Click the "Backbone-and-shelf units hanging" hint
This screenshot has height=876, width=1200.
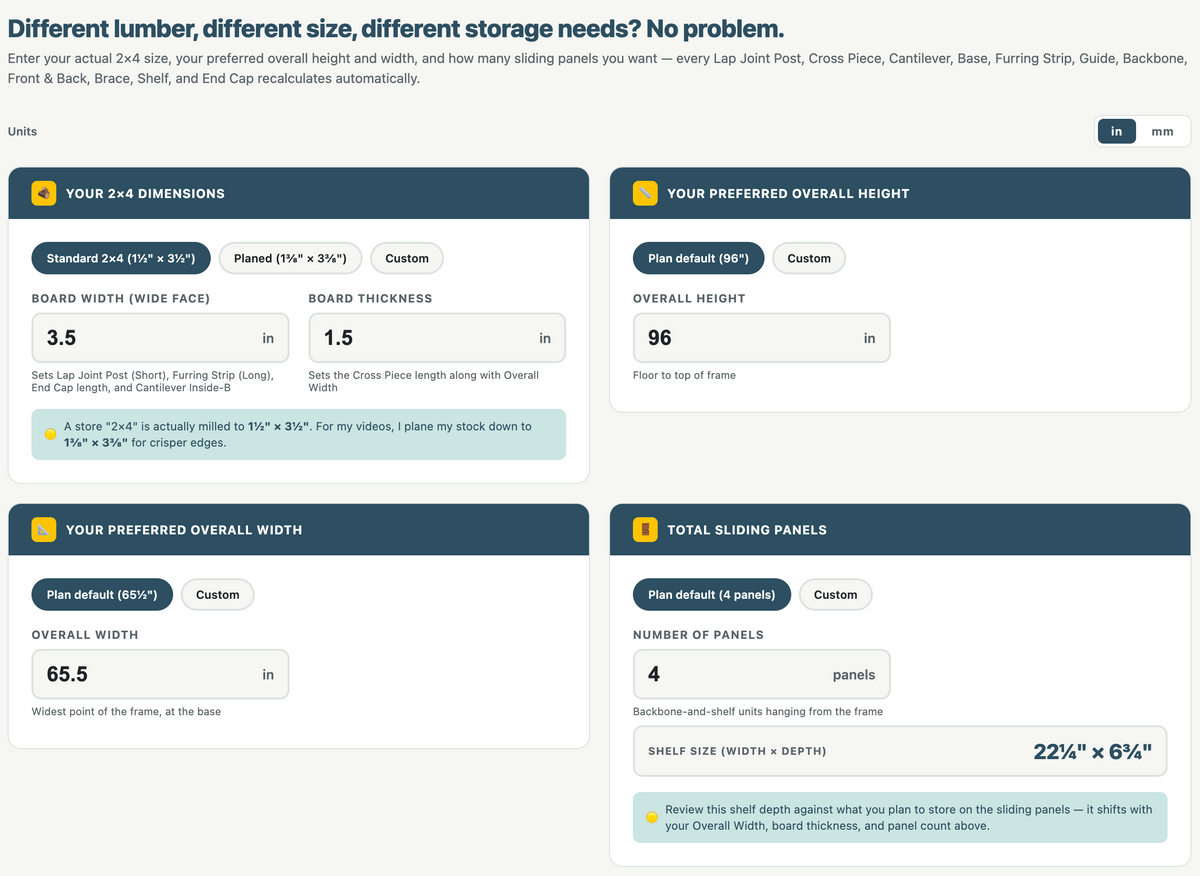(x=758, y=711)
